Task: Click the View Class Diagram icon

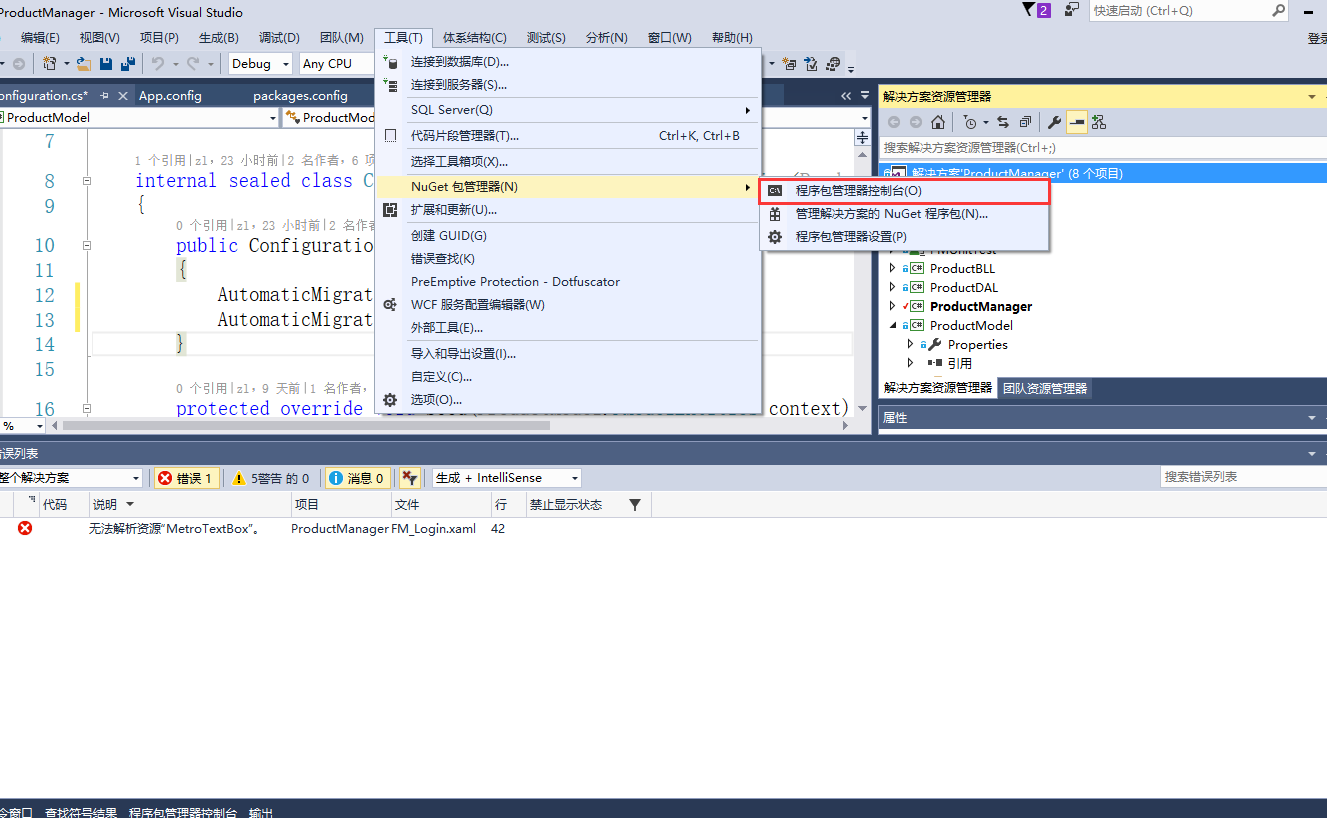Action: click(x=1099, y=122)
